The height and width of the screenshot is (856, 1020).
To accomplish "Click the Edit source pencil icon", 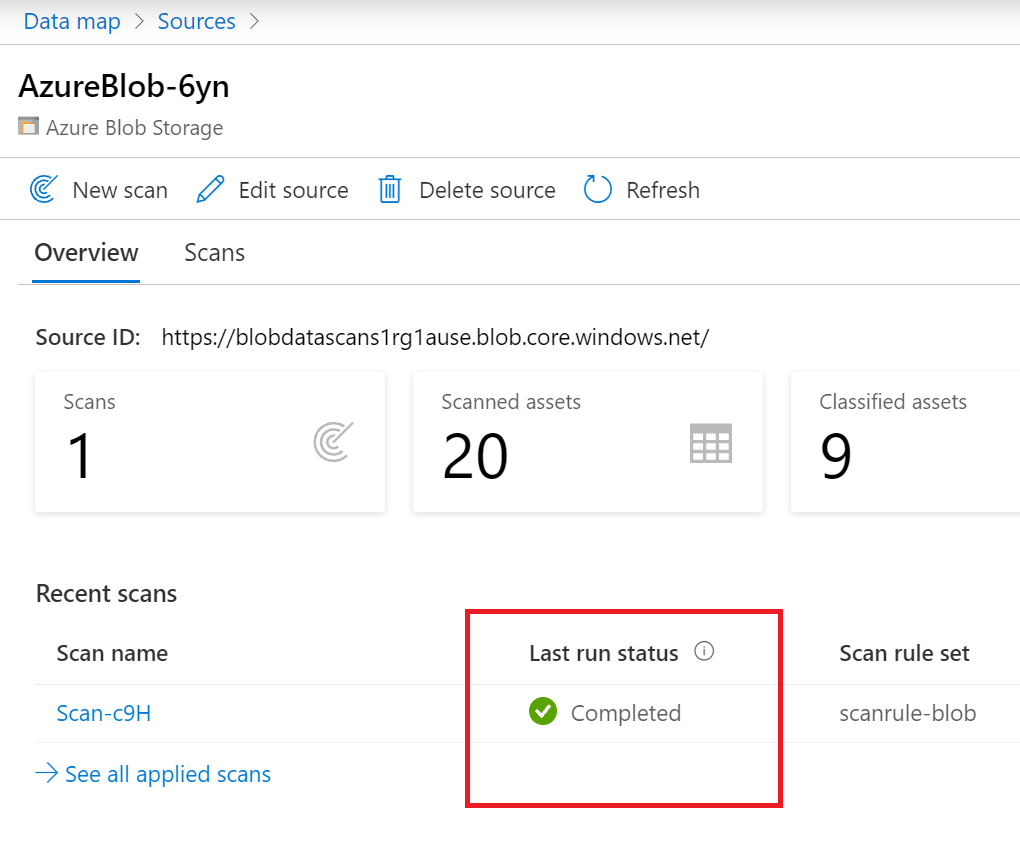I will [x=210, y=189].
